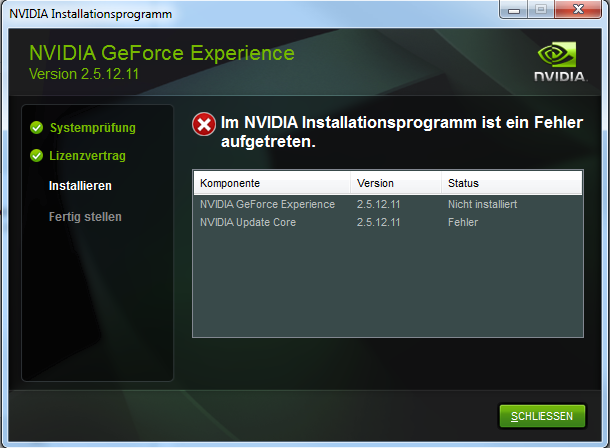This screenshot has height=448, width=610.
Task: Click the Status column header
Action: tap(512, 183)
